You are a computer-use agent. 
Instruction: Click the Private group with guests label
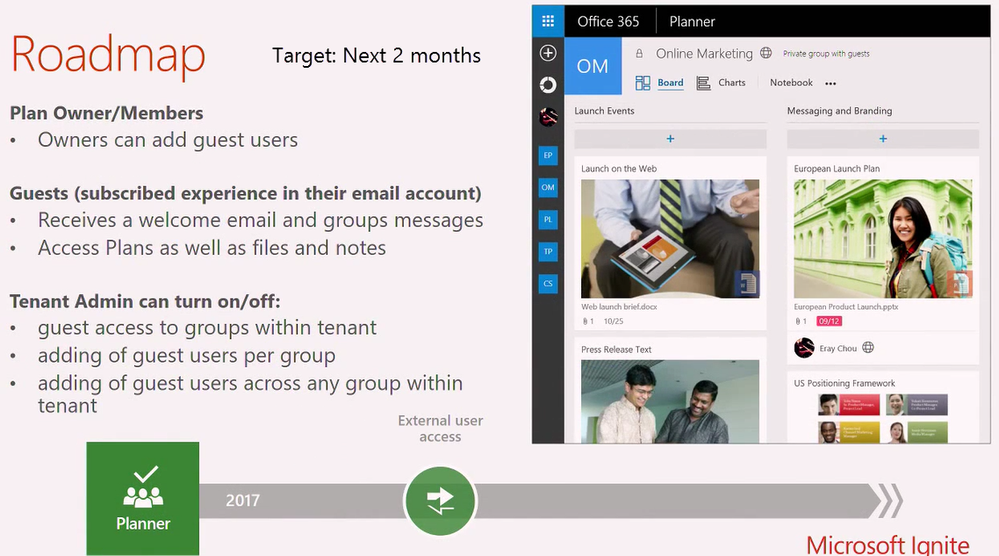[826, 54]
